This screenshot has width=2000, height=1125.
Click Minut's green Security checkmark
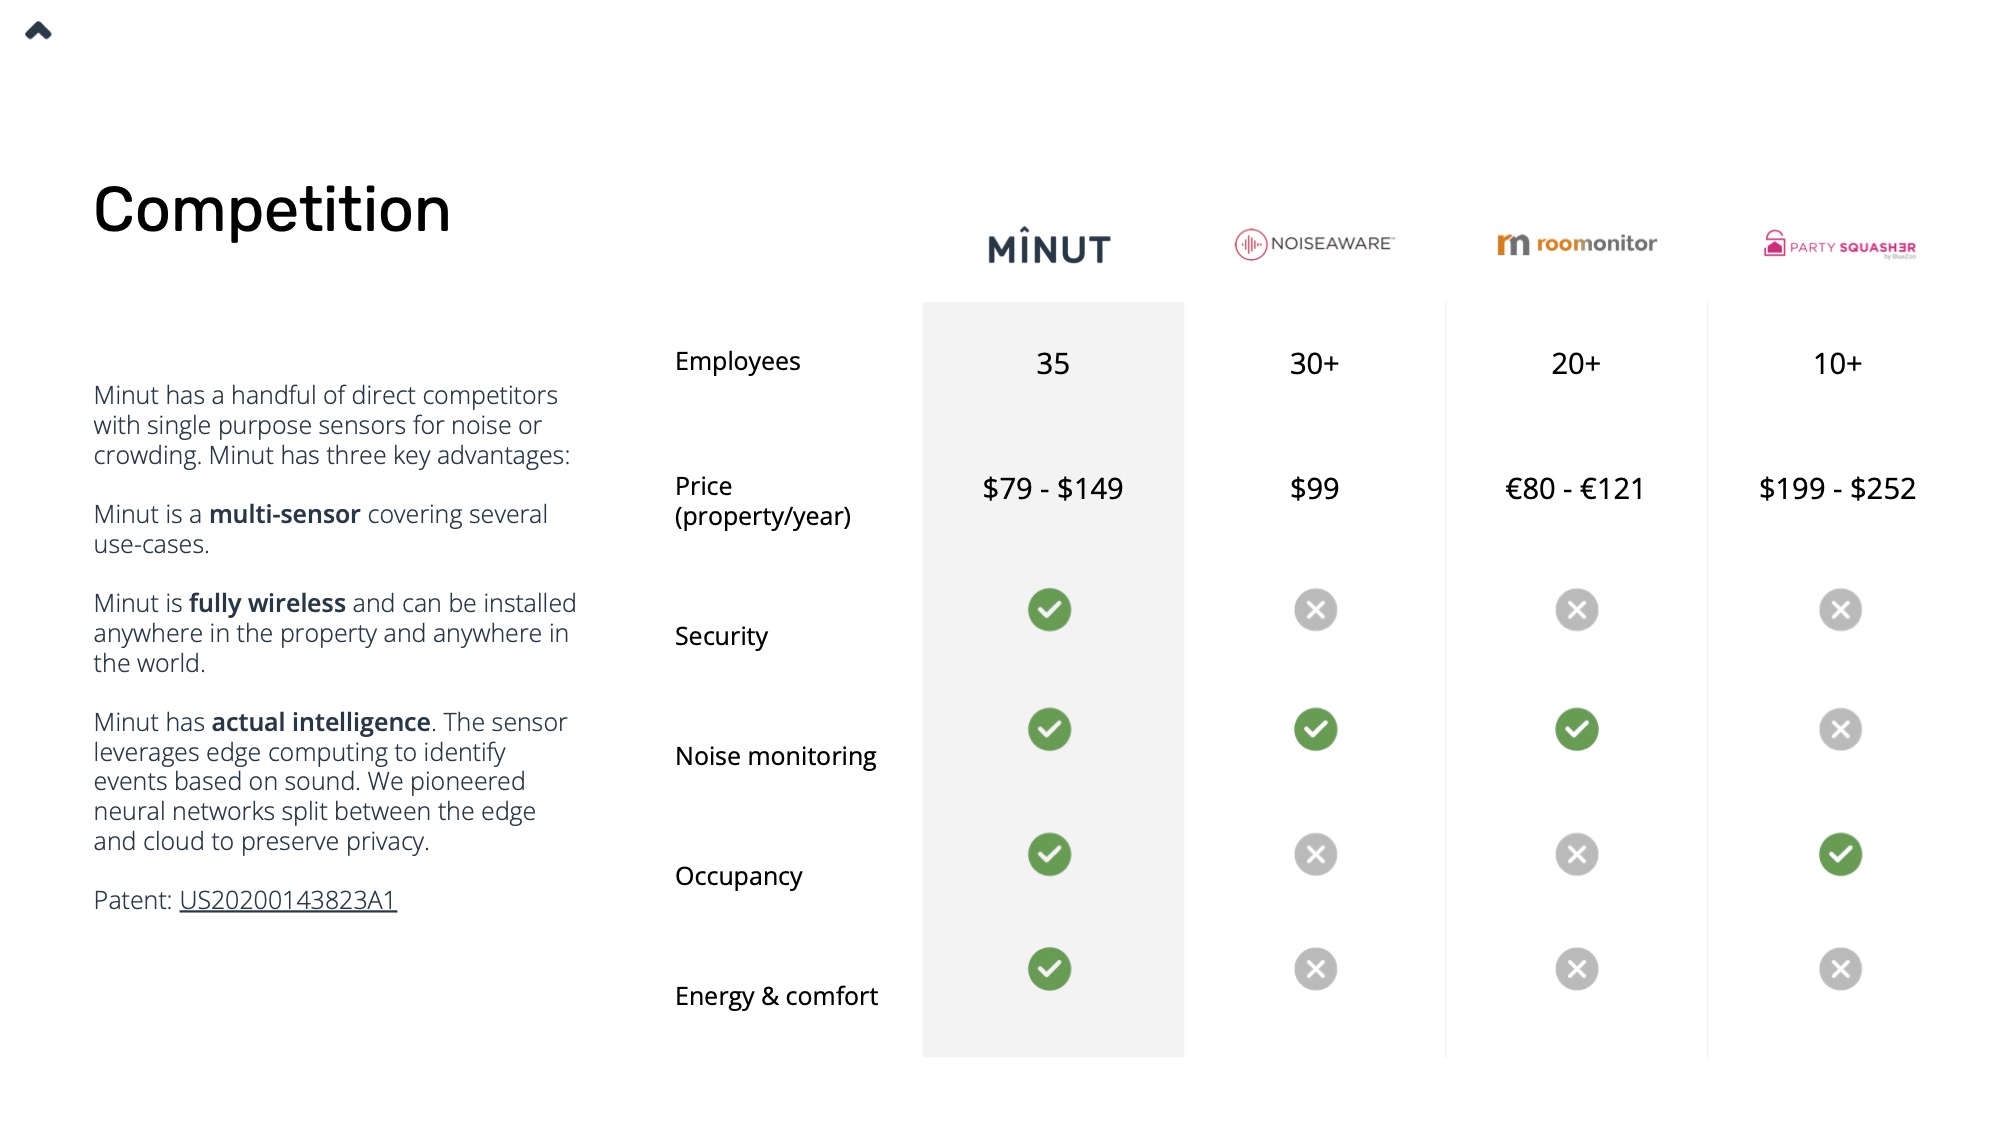coord(1049,610)
